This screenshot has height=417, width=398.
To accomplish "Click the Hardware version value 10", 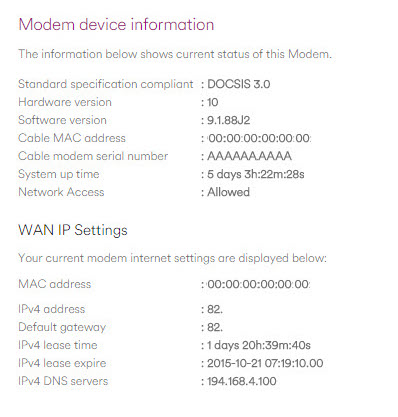I will tap(213, 102).
